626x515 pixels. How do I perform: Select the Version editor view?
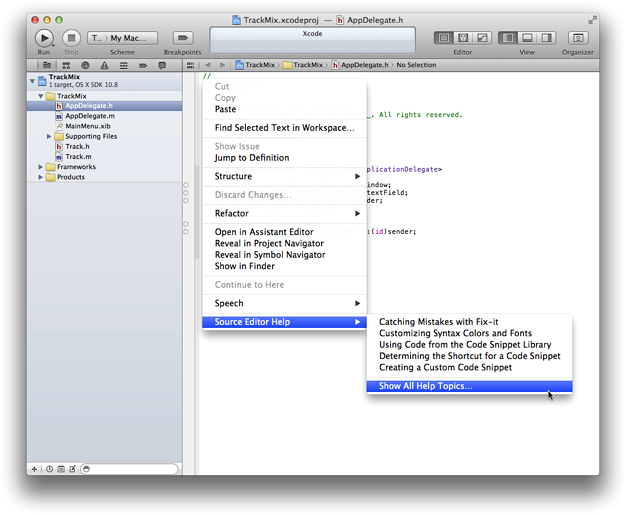[482, 38]
